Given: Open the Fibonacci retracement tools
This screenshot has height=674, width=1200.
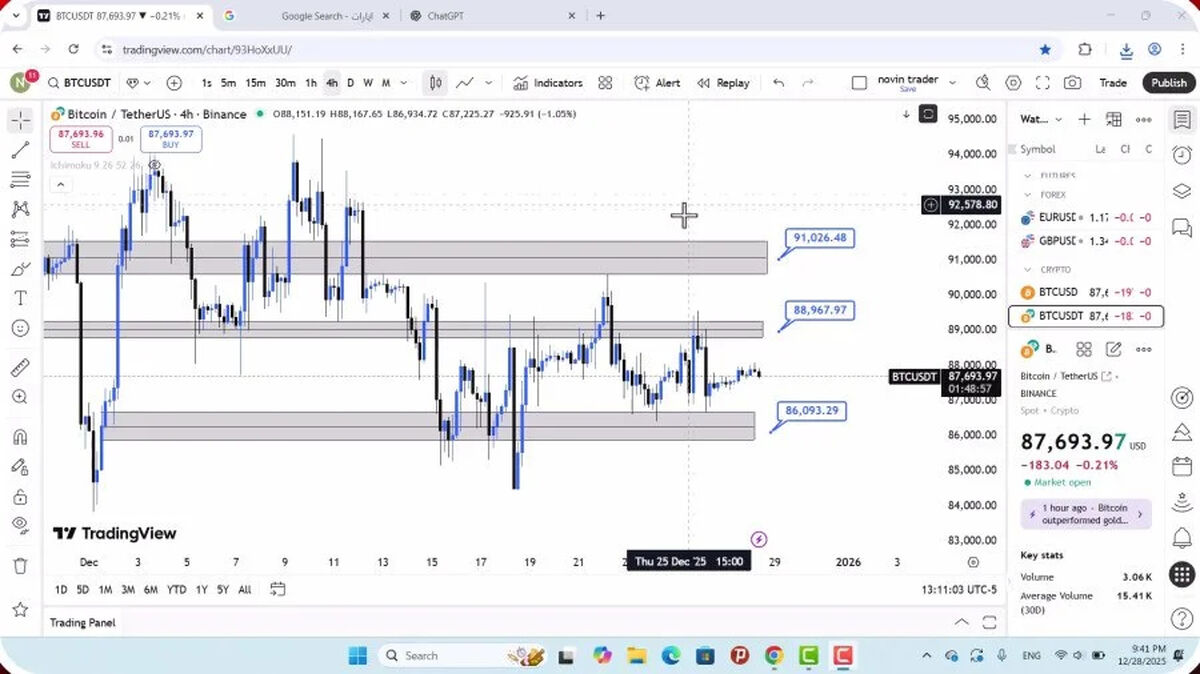Looking at the screenshot, I should point(20,180).
